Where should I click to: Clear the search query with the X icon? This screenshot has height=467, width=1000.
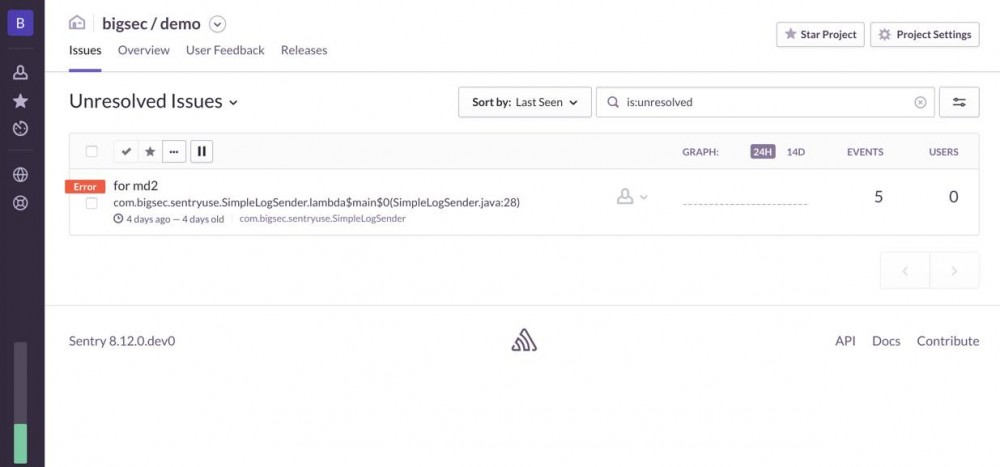(x=920, y=102)
